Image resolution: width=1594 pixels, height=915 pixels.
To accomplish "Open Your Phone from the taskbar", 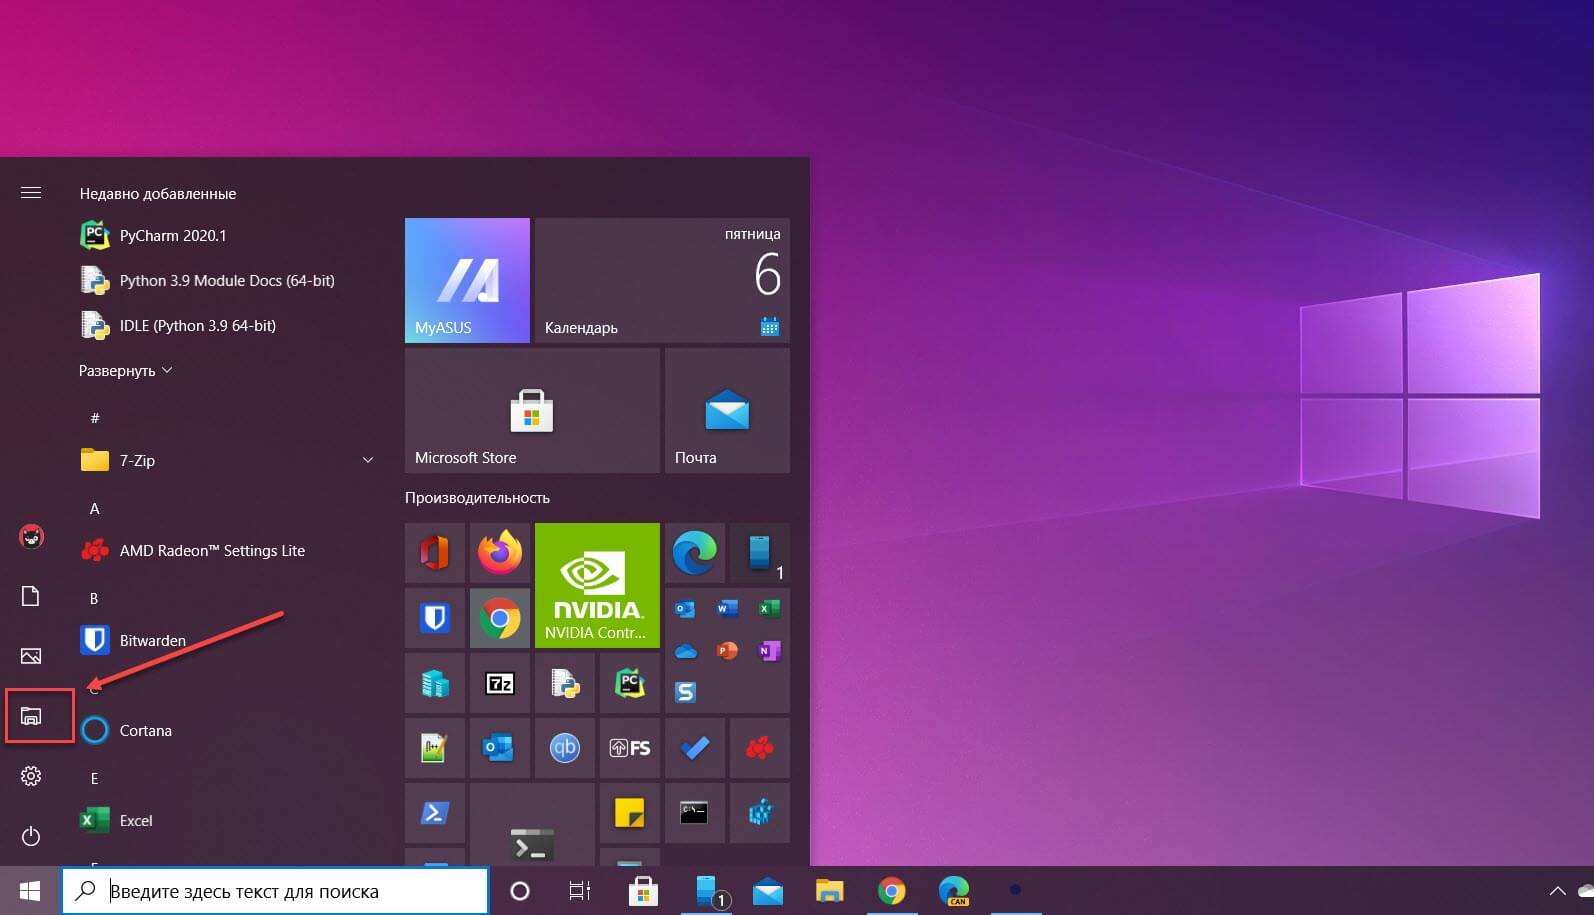I will pyautogui.click(x=707, y=891).
